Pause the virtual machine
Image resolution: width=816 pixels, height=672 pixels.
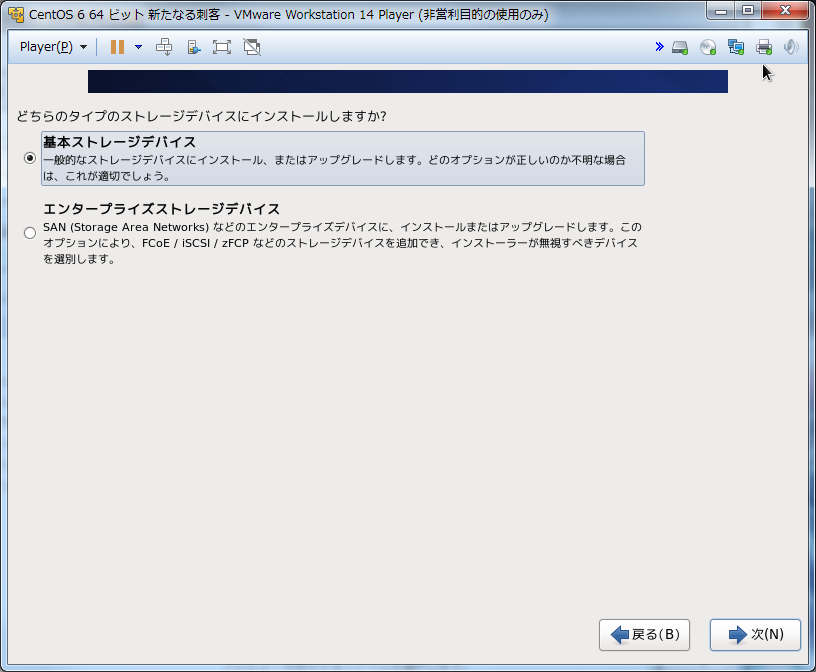[117, 47]
